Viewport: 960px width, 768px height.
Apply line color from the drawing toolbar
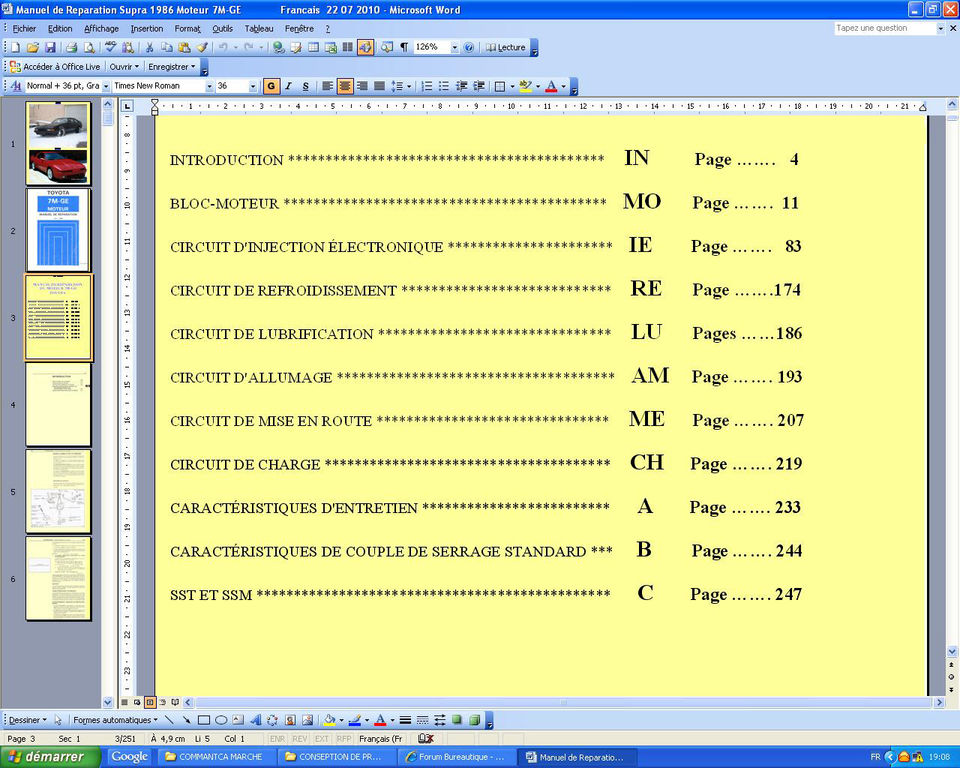click(x=354, y=720)
